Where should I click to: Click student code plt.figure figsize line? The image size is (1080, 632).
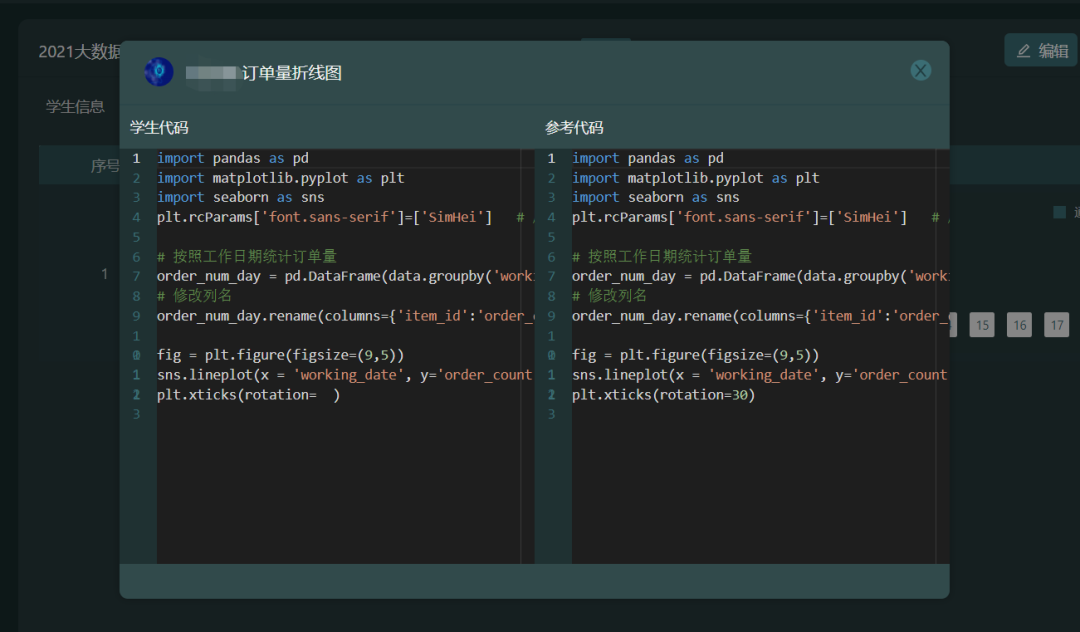click(x=280, y=355)
